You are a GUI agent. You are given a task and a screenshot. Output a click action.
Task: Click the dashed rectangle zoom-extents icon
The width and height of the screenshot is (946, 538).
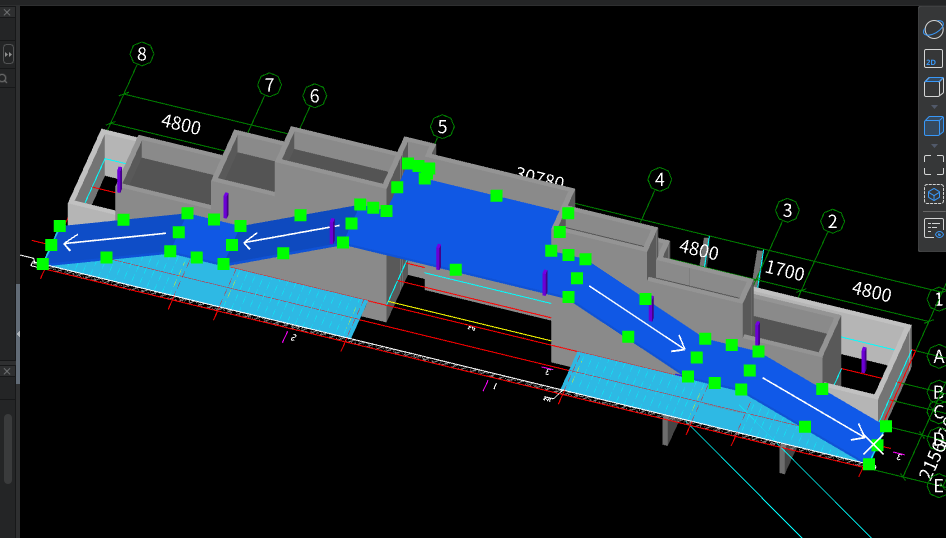pos(933,165)
